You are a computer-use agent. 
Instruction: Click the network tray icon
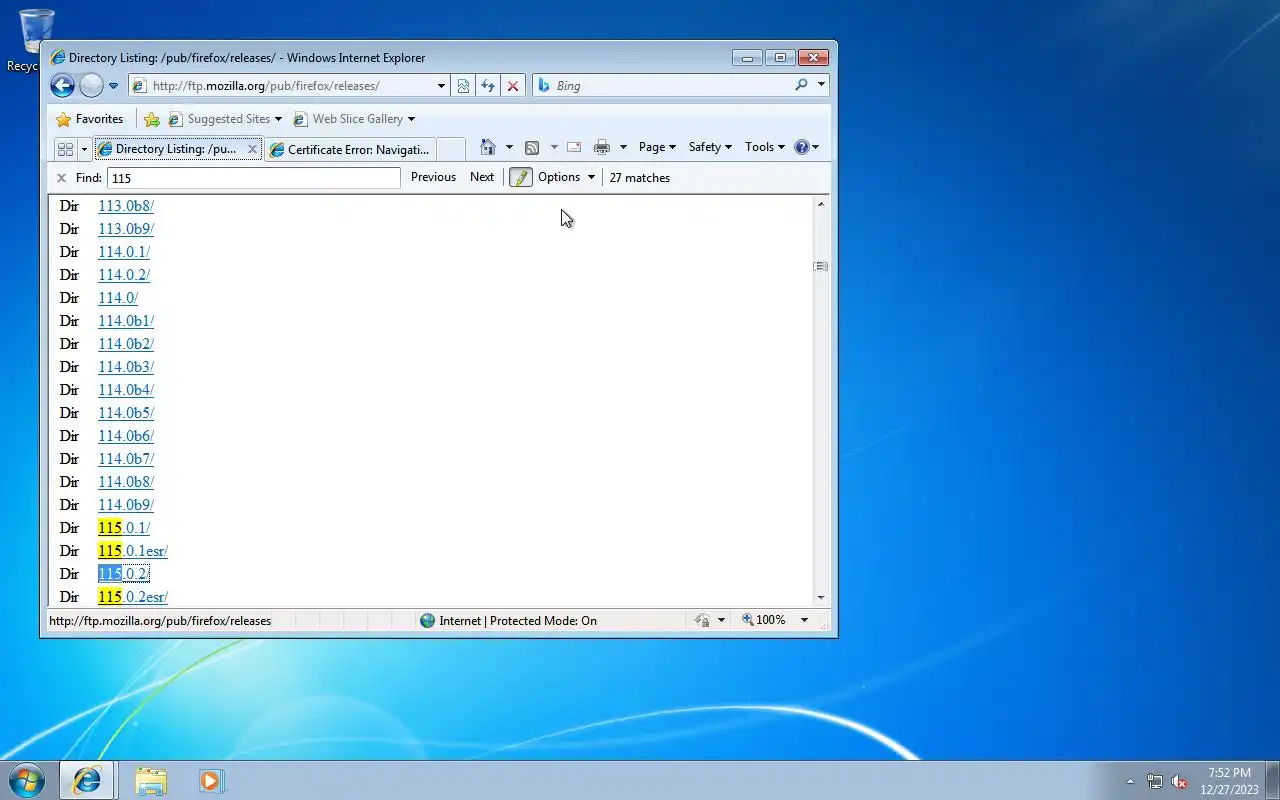tap(1155, 782)
